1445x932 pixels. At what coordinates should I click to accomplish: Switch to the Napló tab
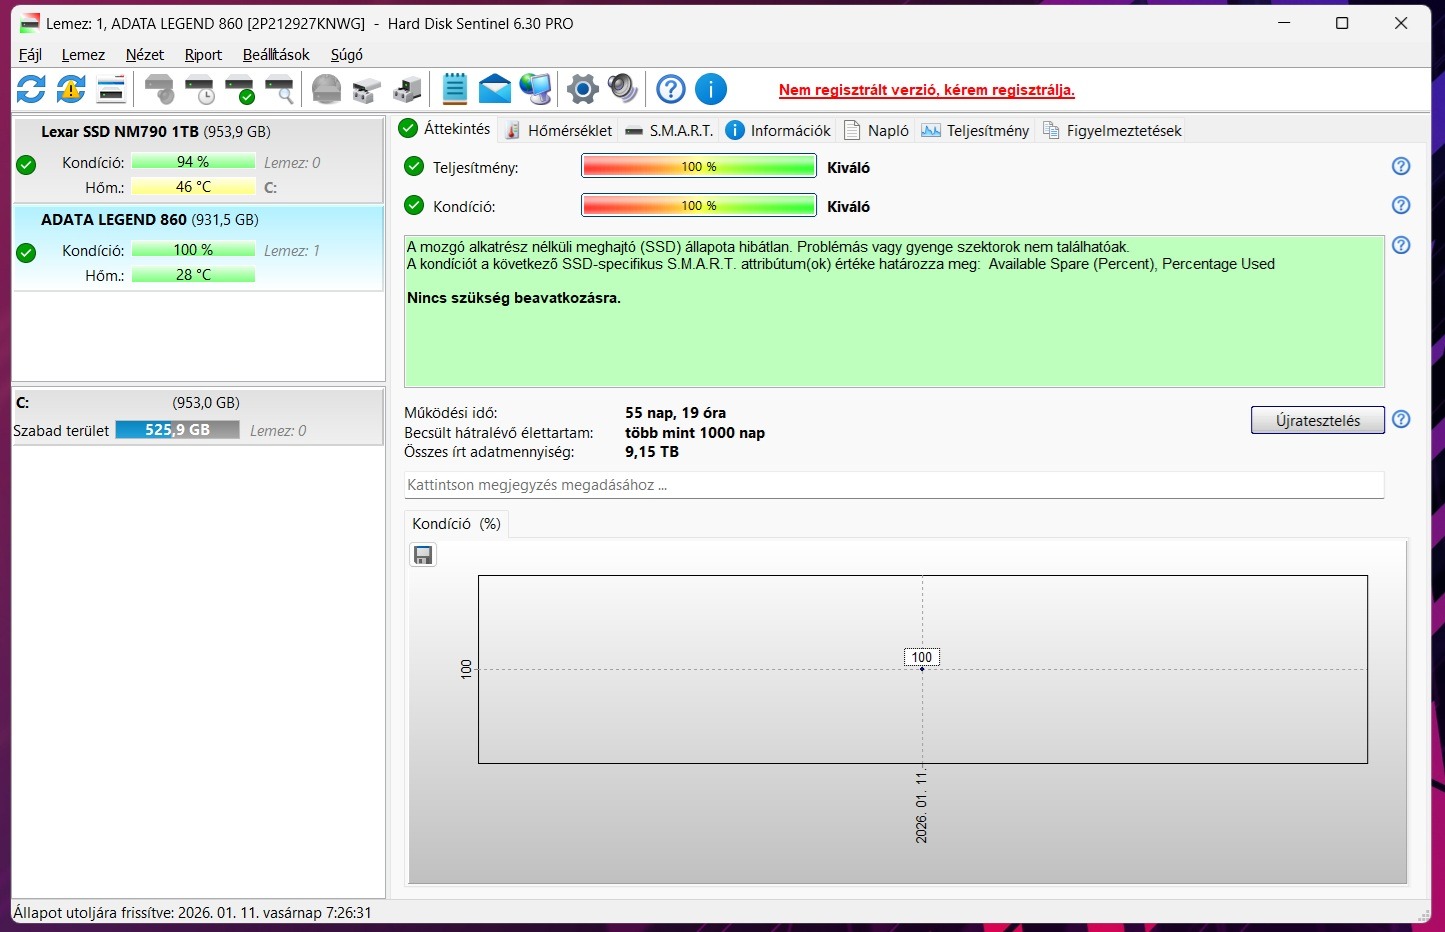coord(876,130)
